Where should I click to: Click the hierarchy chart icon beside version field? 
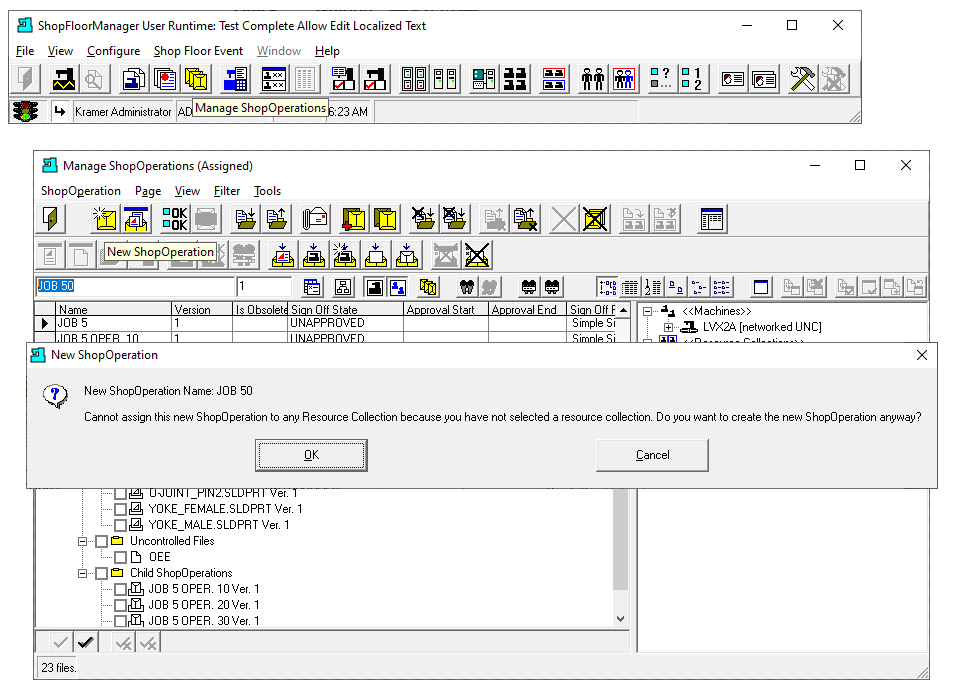[343, 287]
